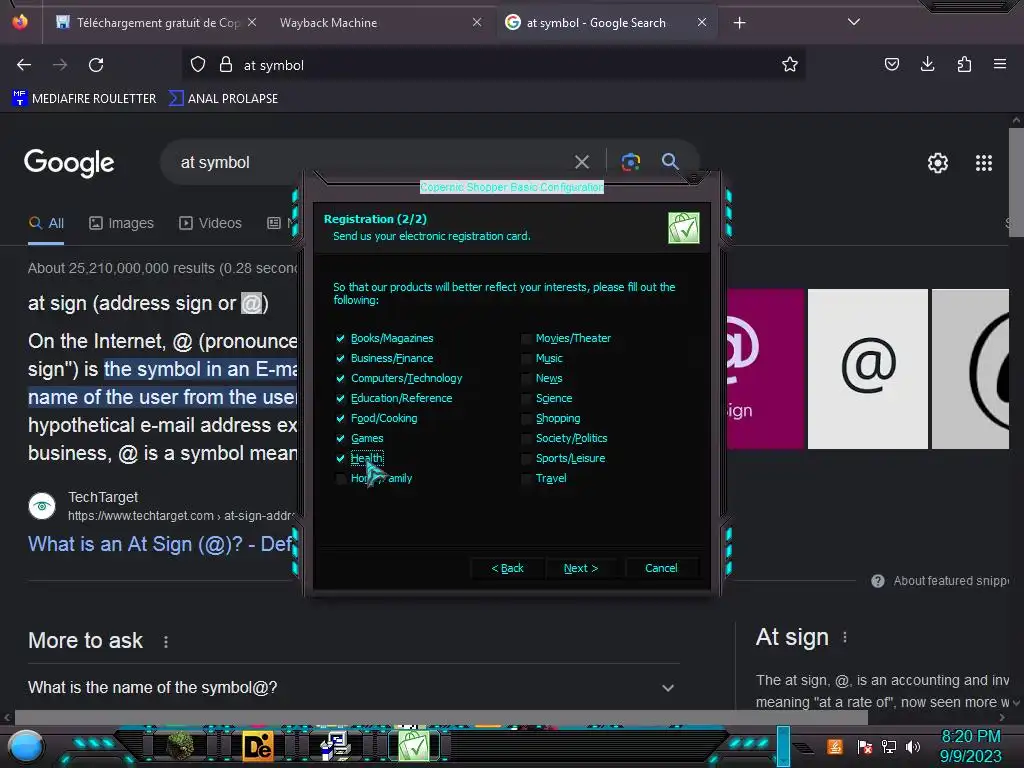Close the at symbol Google Search tab
This screenshot has height=768, width=1024.
pos(701,23)
